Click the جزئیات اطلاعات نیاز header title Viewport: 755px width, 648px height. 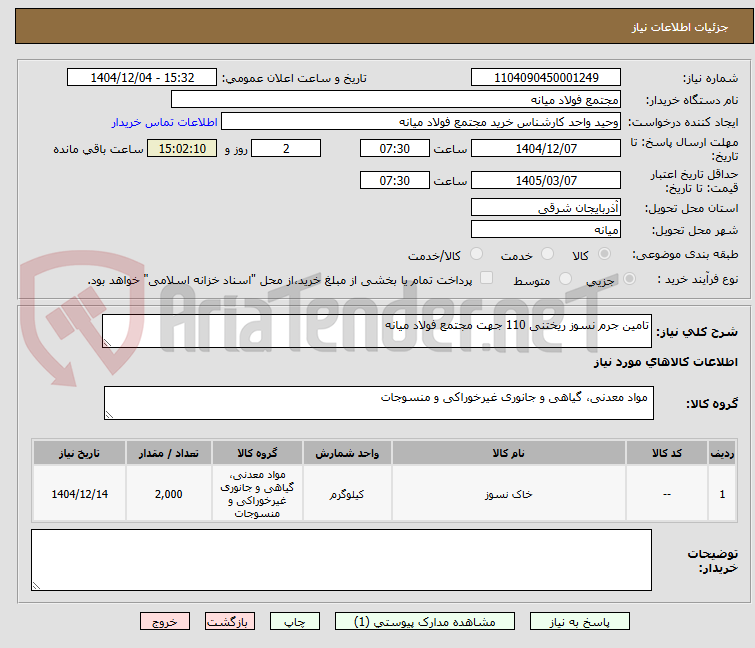coord(679,27)
